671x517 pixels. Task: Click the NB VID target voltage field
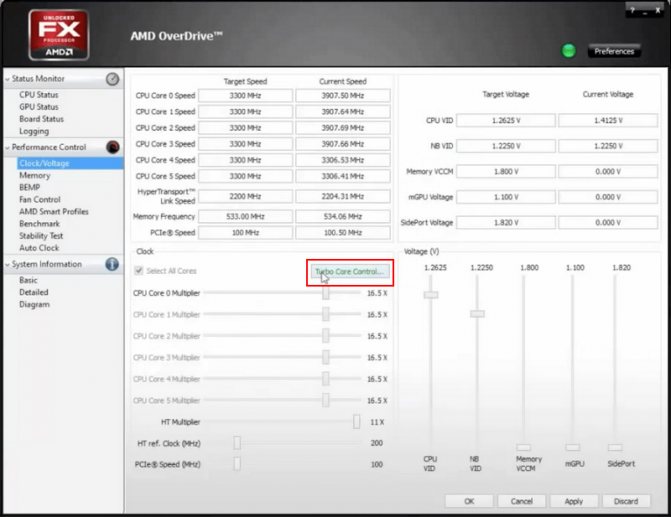point(506,146)
